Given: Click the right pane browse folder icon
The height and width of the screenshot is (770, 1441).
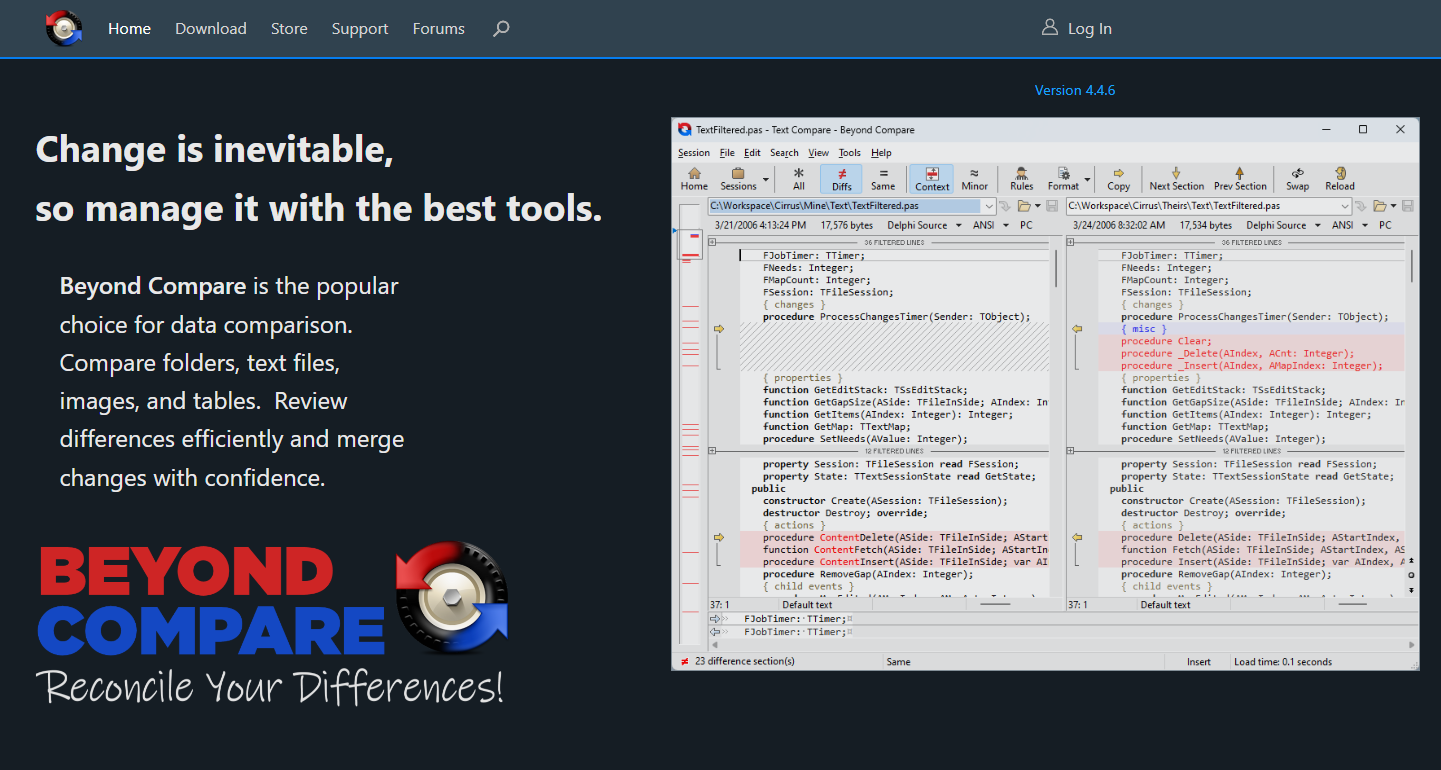Looking at the screenshot, I should coord(1380,206).
